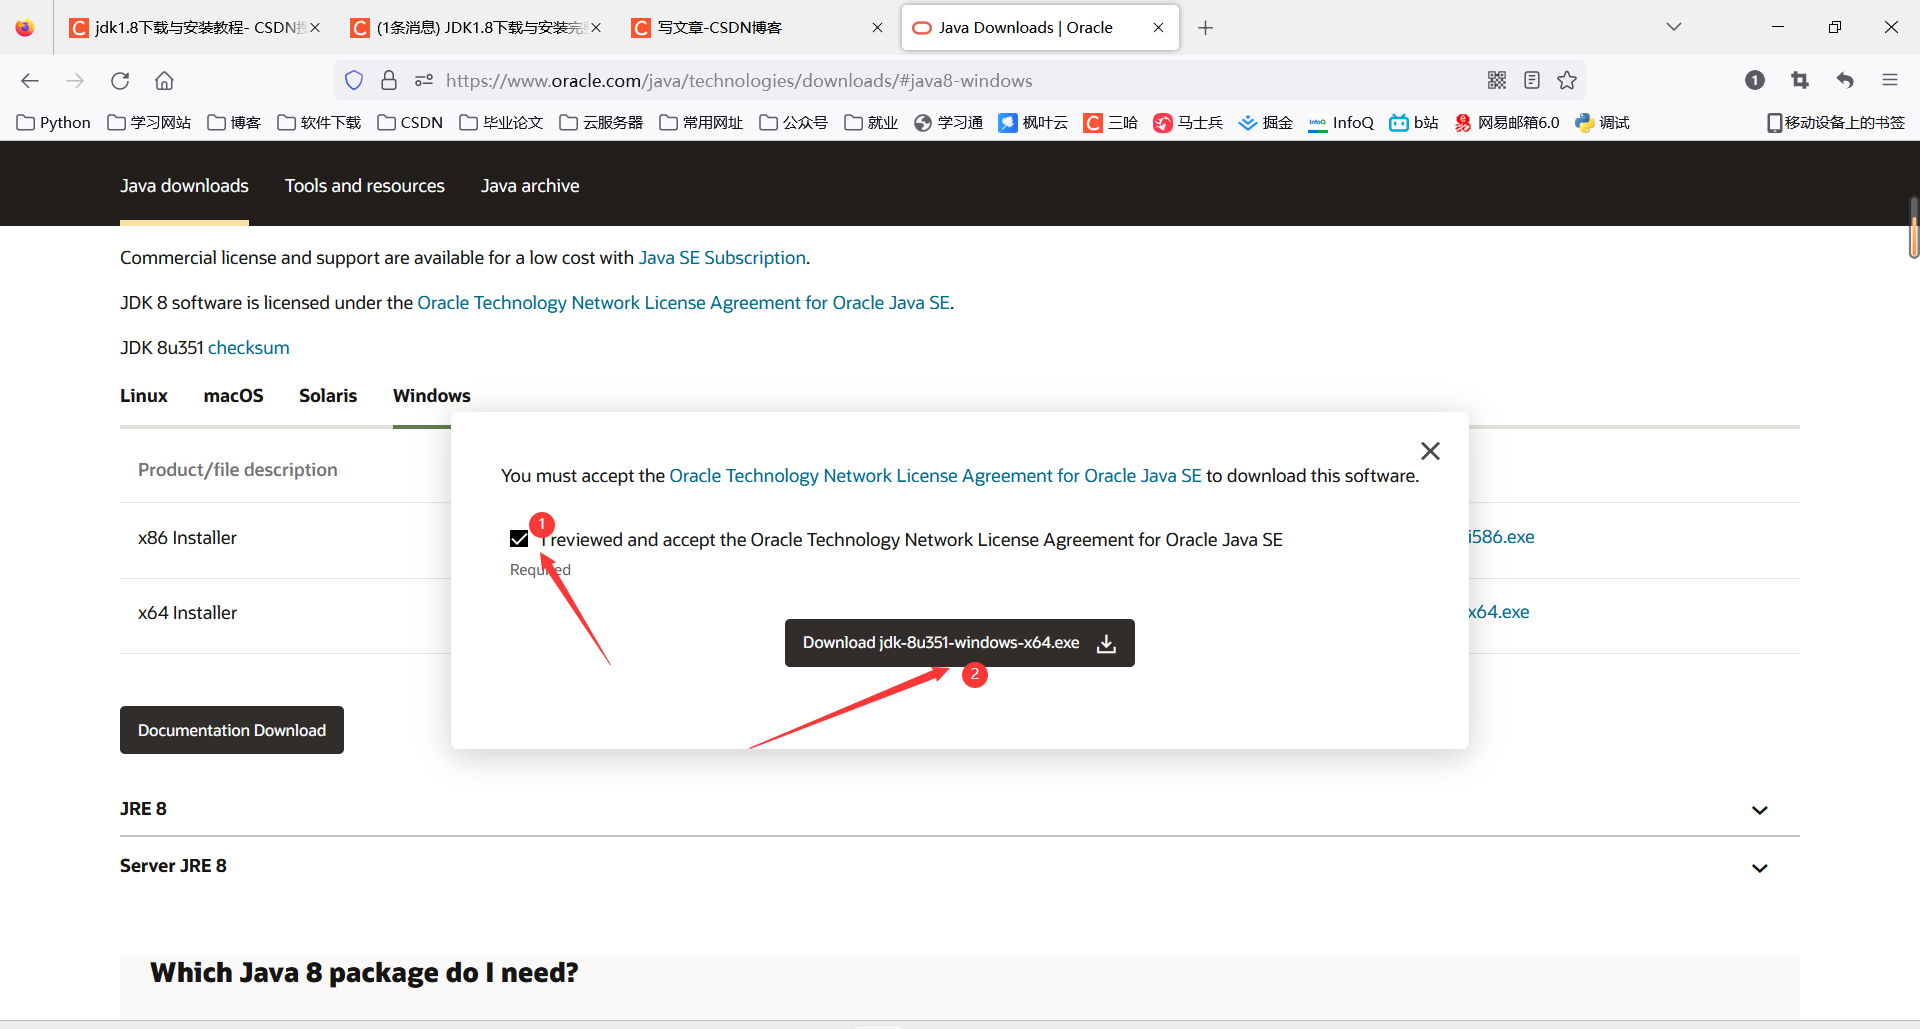Open 毕业论文 bookmarks folder
This screenshot has height=1029, width=1920.
click(501, 123)
